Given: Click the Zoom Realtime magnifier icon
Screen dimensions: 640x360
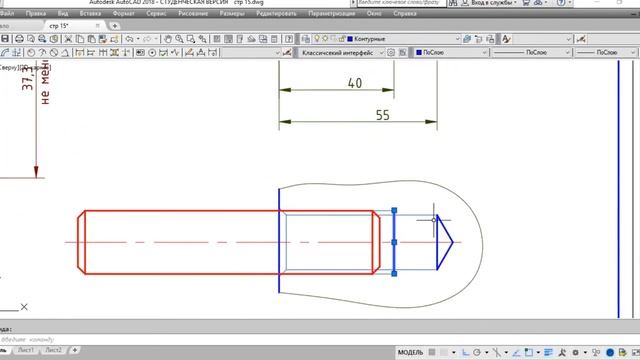Looking at the screenshot, I should (179, 39).
